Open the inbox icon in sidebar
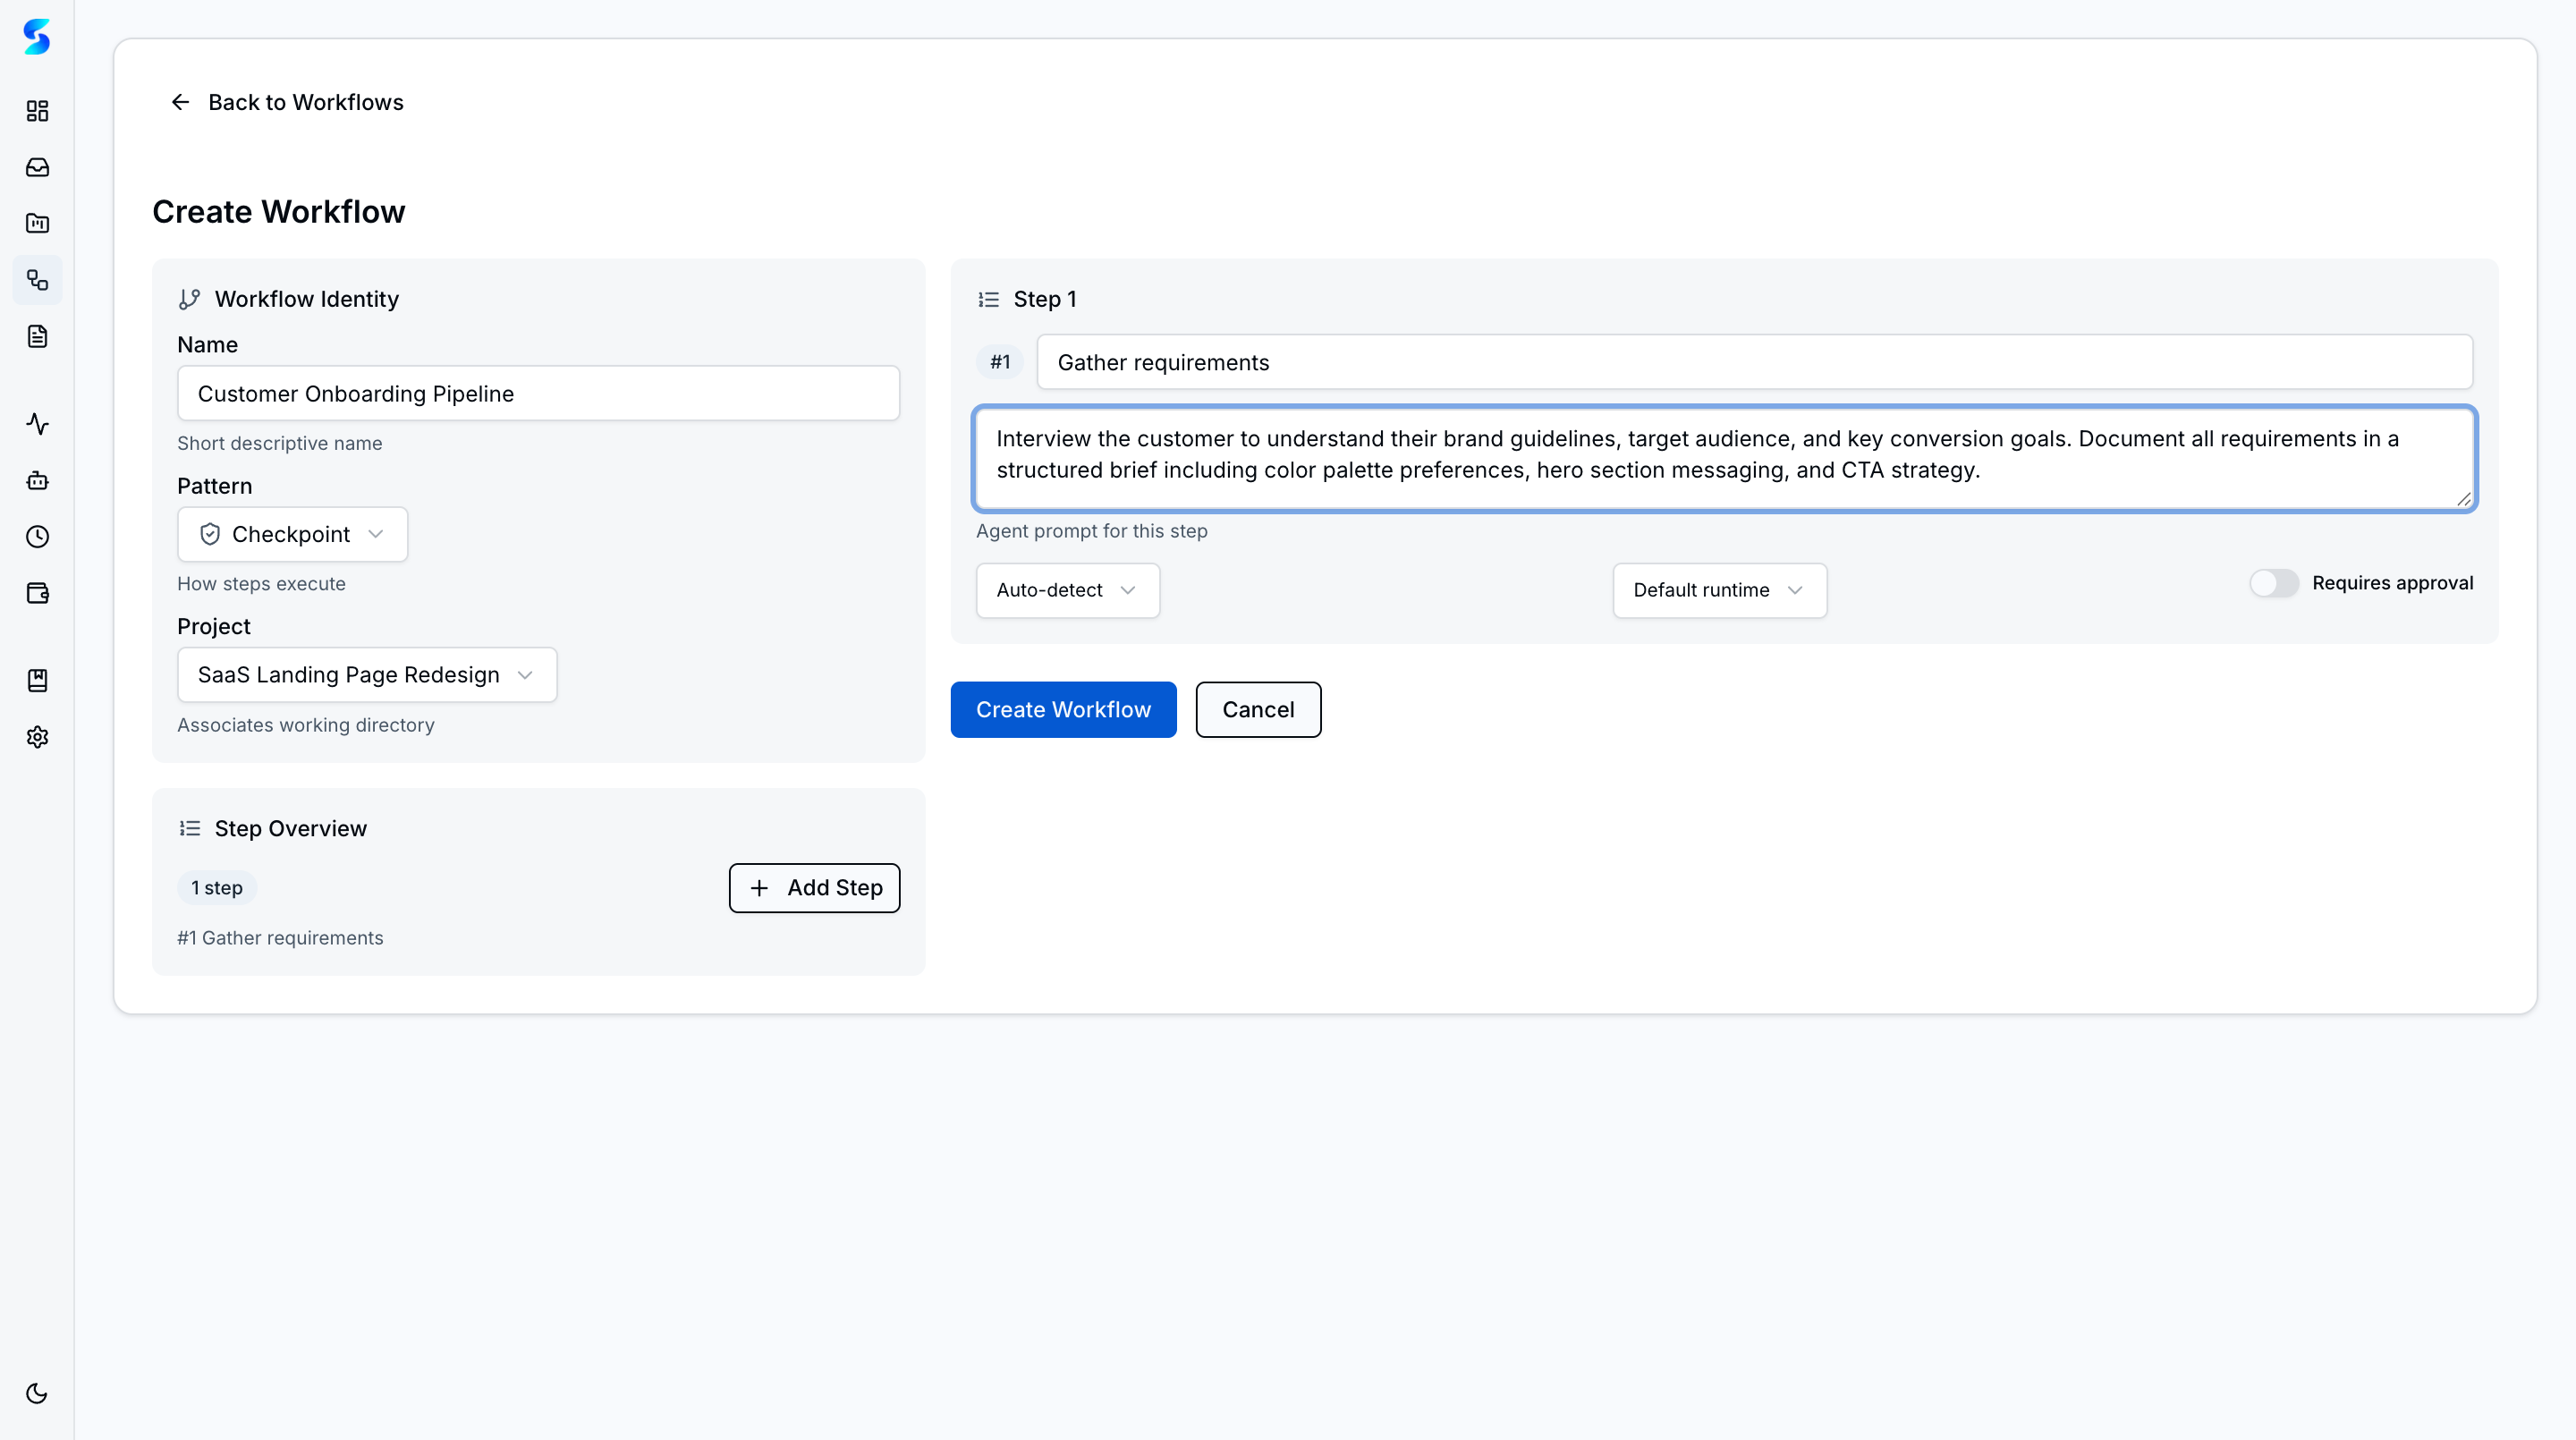This screenshot has height=1440, width=2576. [x=37, y=167]
